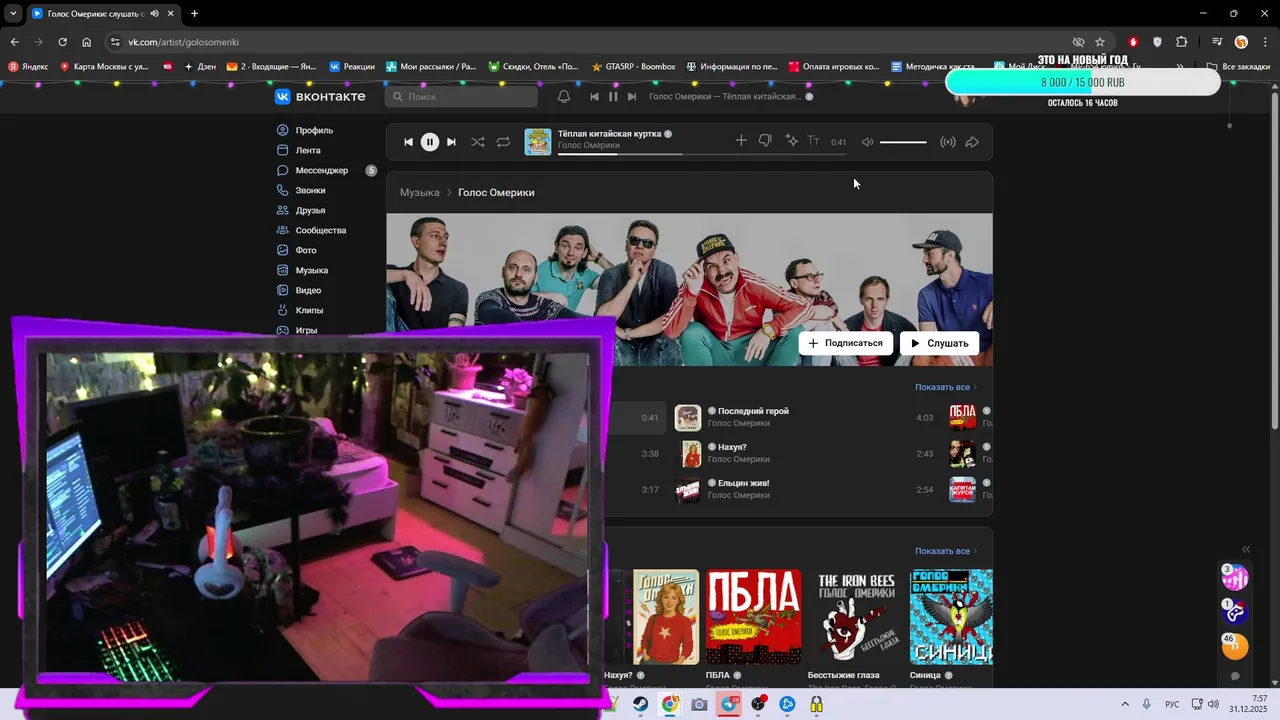This screenshot has height=720, width=1280.
Task: Open the Синица album cover
Action: tap(951, 617)
